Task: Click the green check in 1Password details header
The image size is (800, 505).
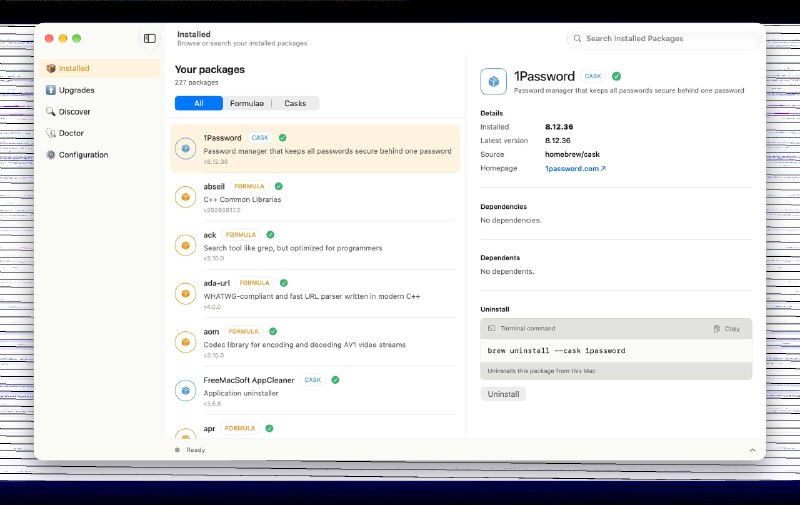Action: click(x=616, y=76)
